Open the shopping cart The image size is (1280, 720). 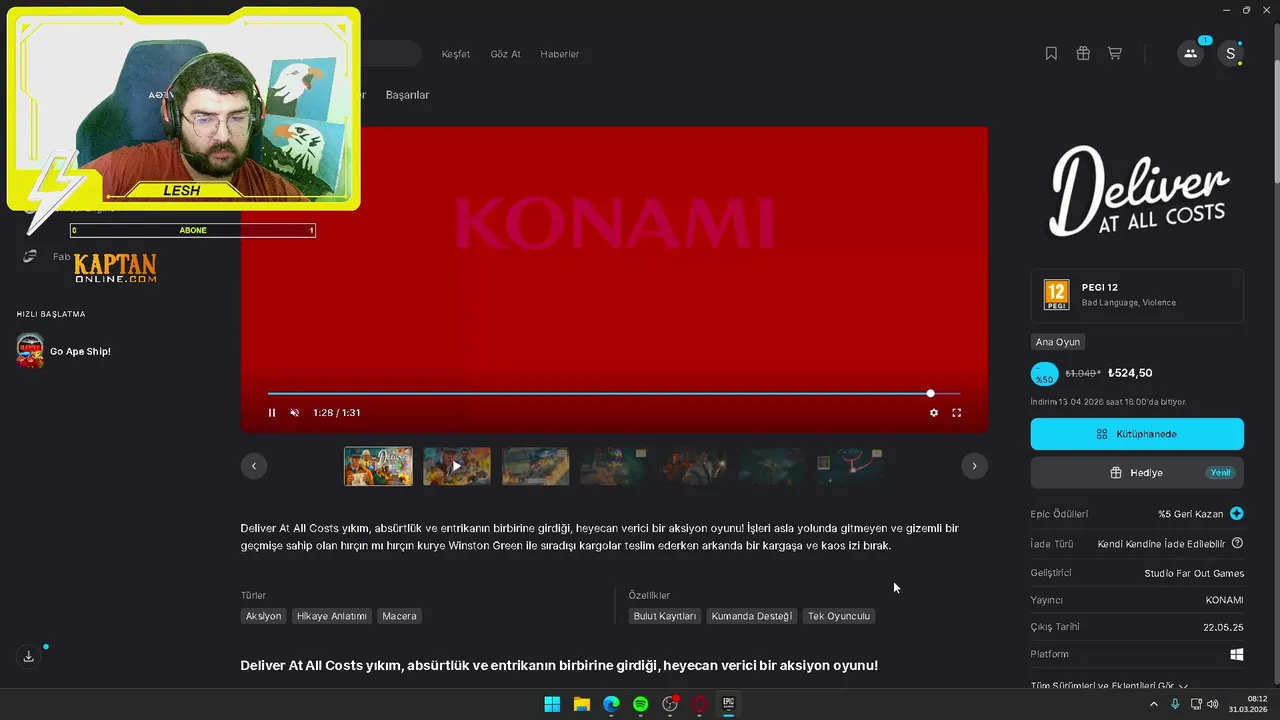pyautogui.click(x=1115, y=54)
